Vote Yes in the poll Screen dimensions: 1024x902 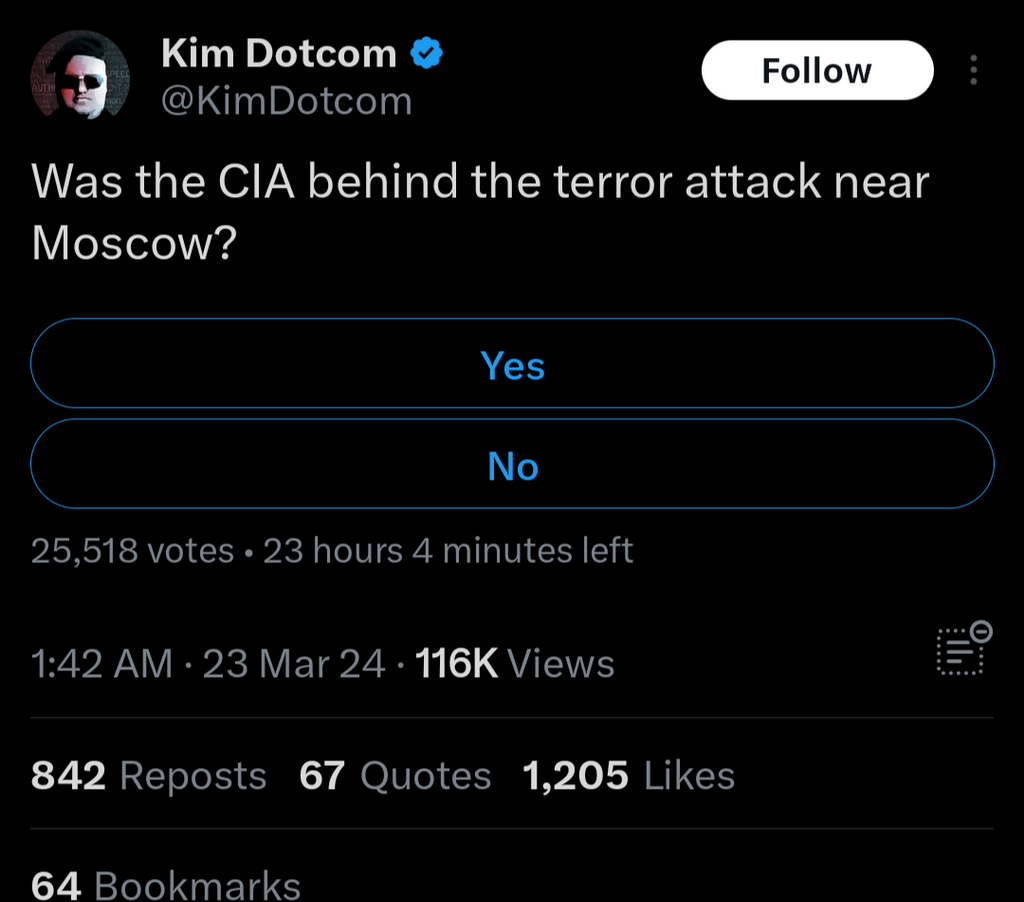coord(512,364)
